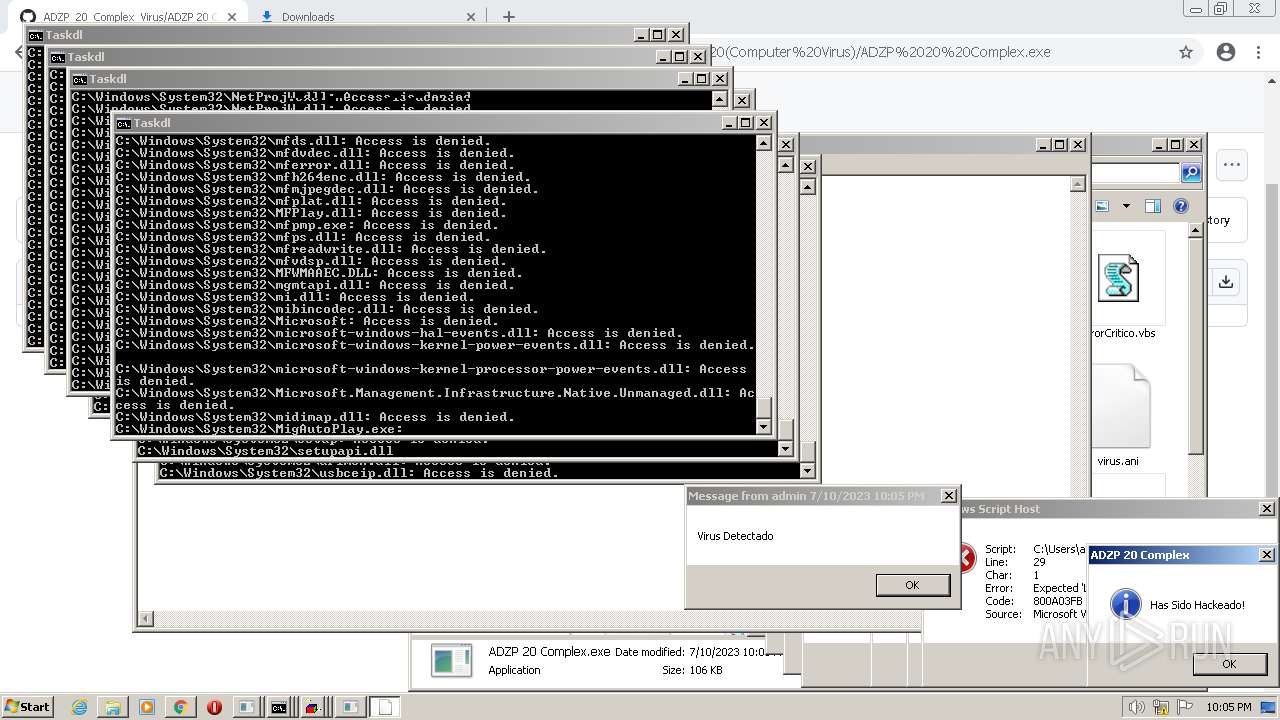Close the Windows Script Host dialog
The width and height of the screenshot is (1280, 720).
tap(1266, 509)
